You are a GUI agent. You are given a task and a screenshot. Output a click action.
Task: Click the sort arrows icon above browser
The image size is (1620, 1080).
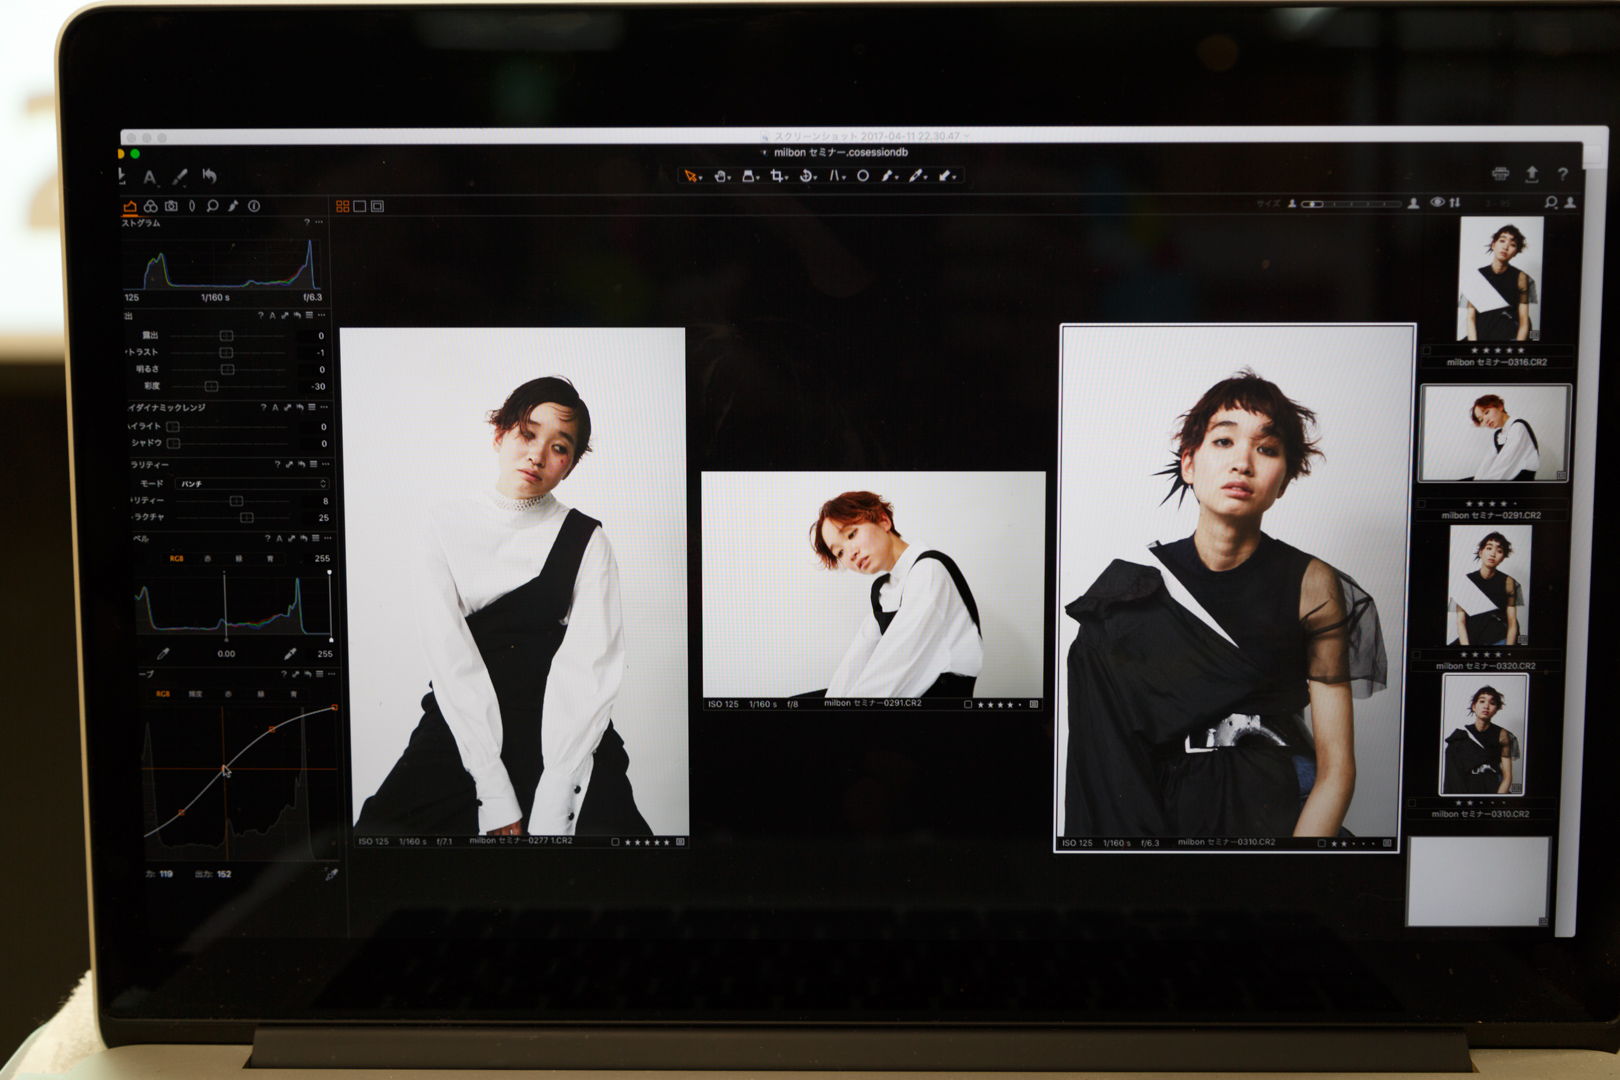[x=1455, y=202]
